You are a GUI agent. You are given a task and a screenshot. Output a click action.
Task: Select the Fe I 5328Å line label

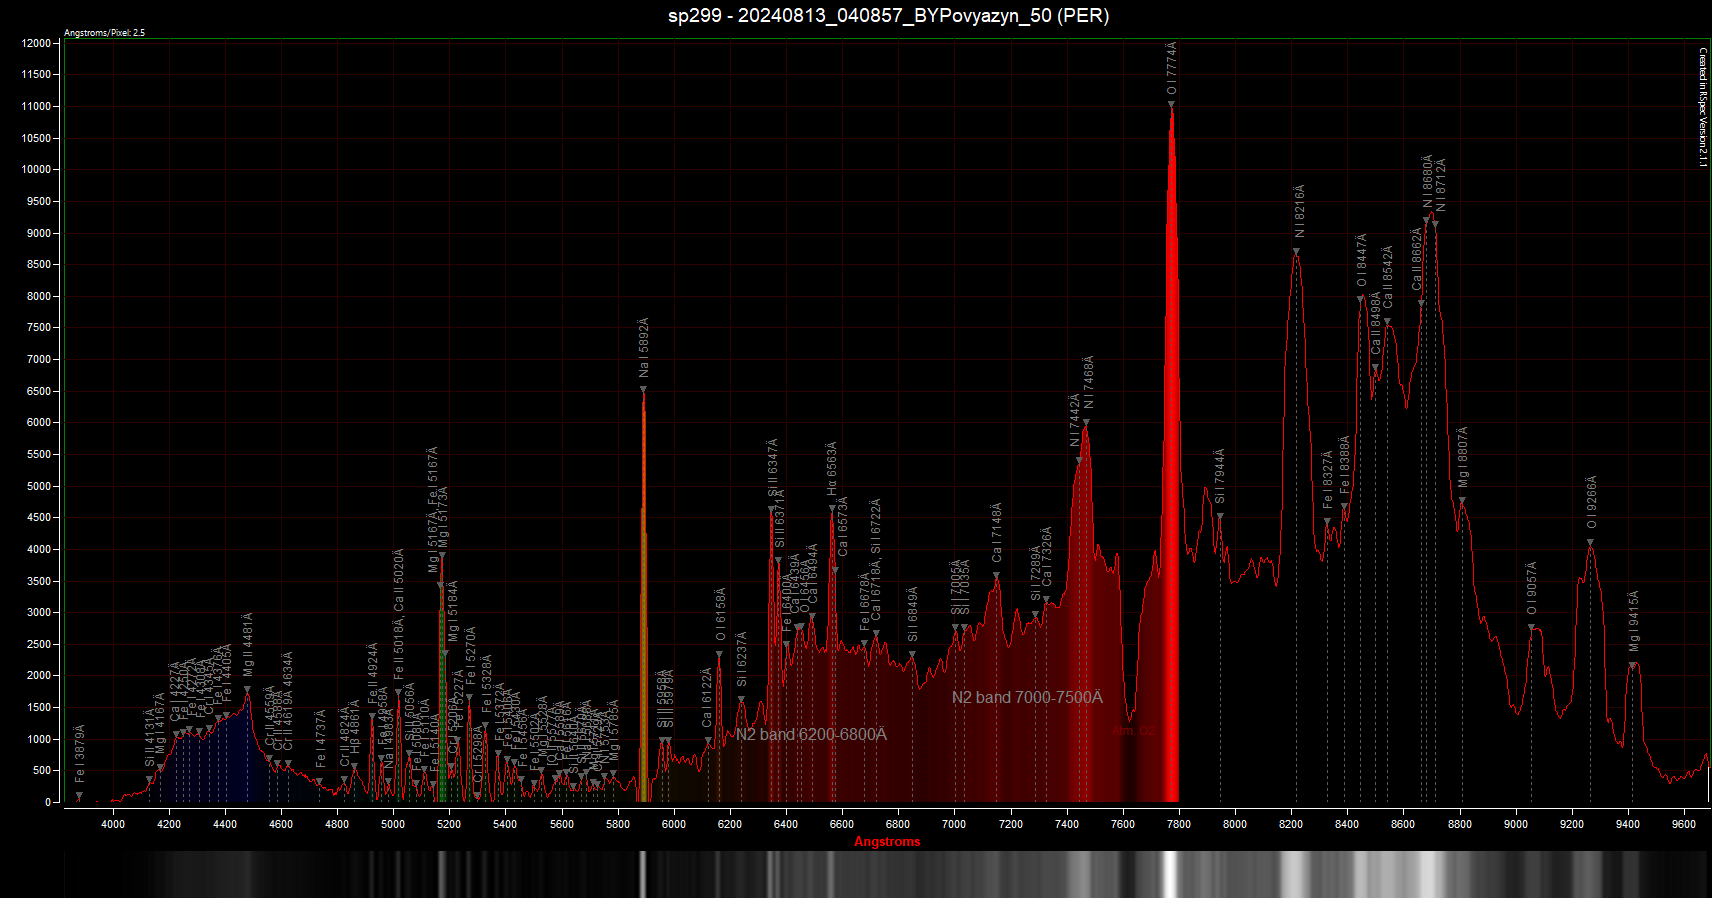[x=487, y=683]
